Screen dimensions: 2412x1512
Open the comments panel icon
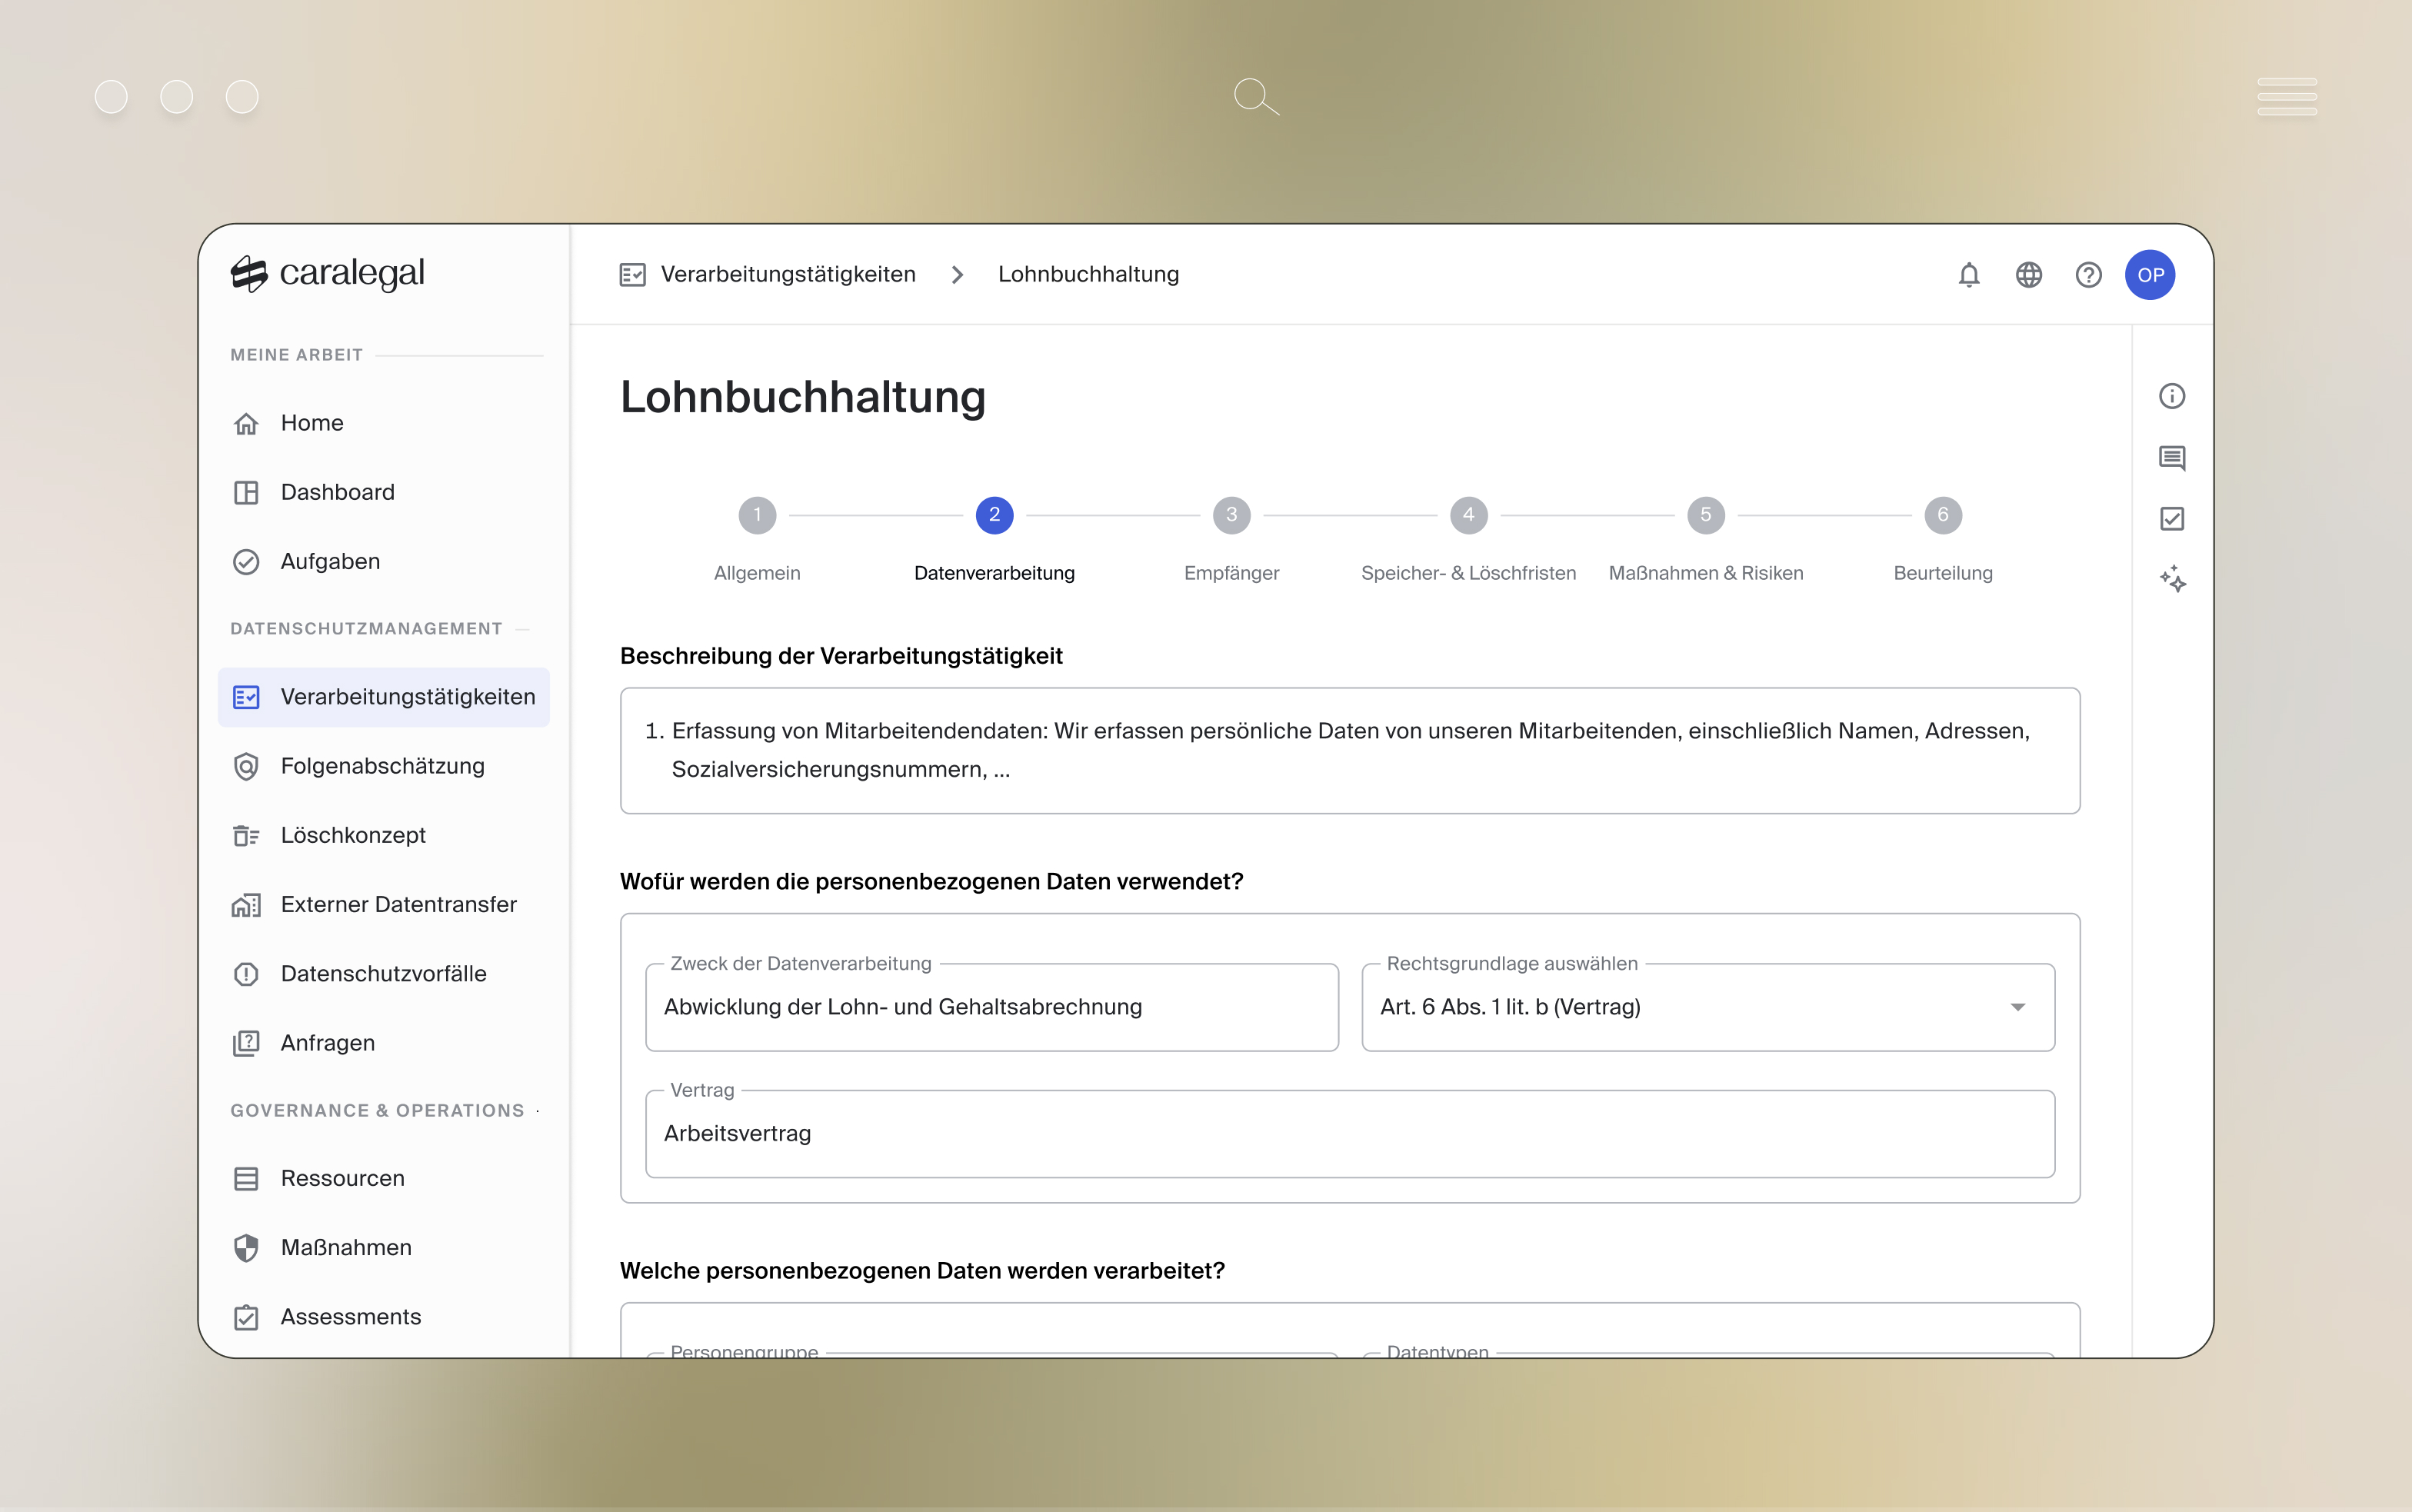coord(2173,457)
